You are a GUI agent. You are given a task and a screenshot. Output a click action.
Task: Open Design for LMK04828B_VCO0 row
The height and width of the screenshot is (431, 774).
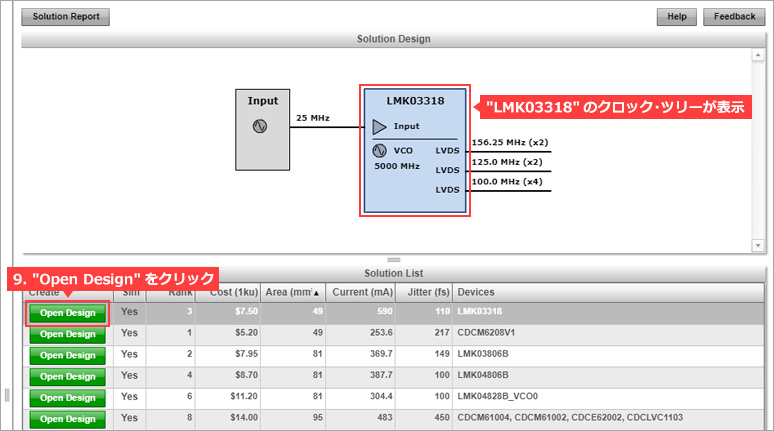tap(68, 398)
